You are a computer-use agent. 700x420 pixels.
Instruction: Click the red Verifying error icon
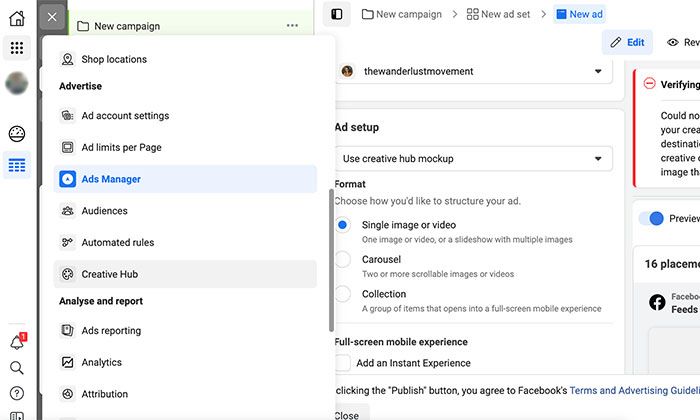coord(649,83)
